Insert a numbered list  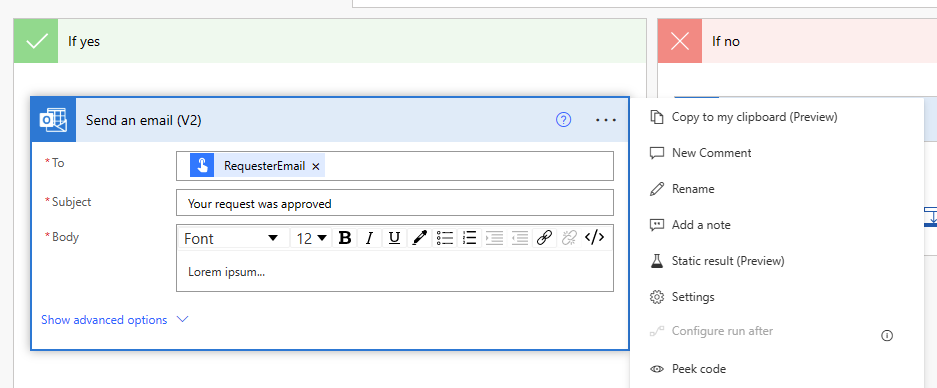(469, 238)
